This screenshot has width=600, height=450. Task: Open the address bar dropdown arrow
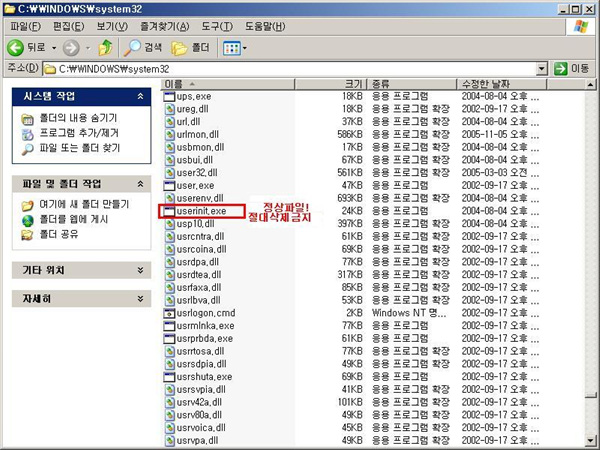(541, 69)
